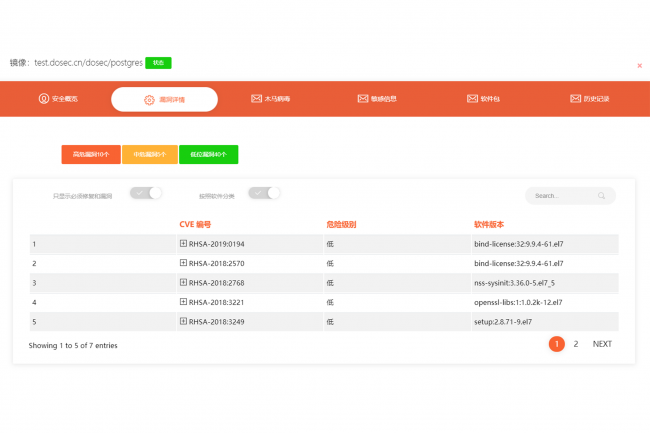Expand the RHSA-2018:3249 row
This screenshot has width=650, height=433.
point(183,321)
